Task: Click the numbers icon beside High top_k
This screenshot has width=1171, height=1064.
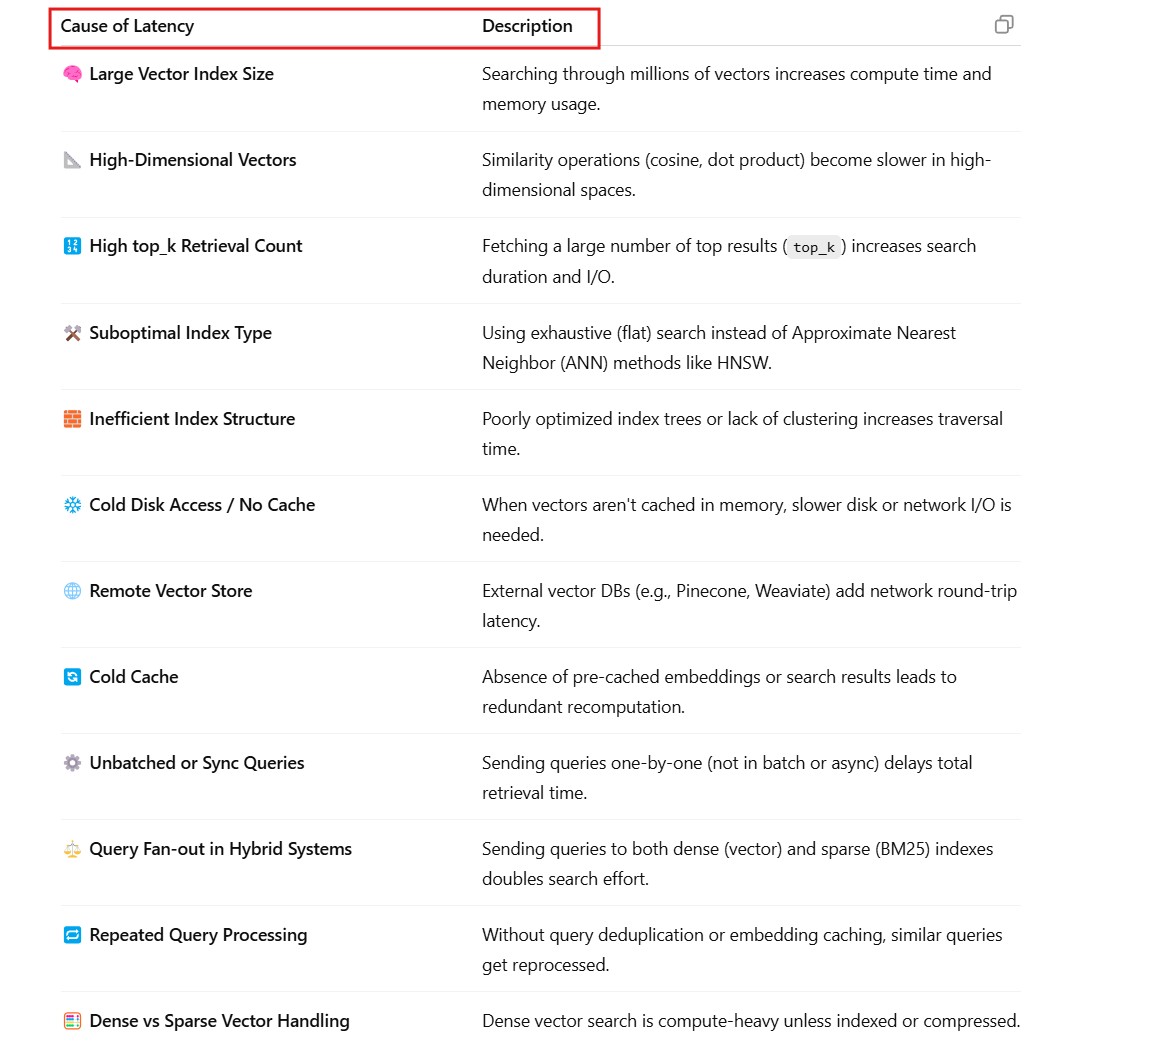Action: click(x=72, y=246)
